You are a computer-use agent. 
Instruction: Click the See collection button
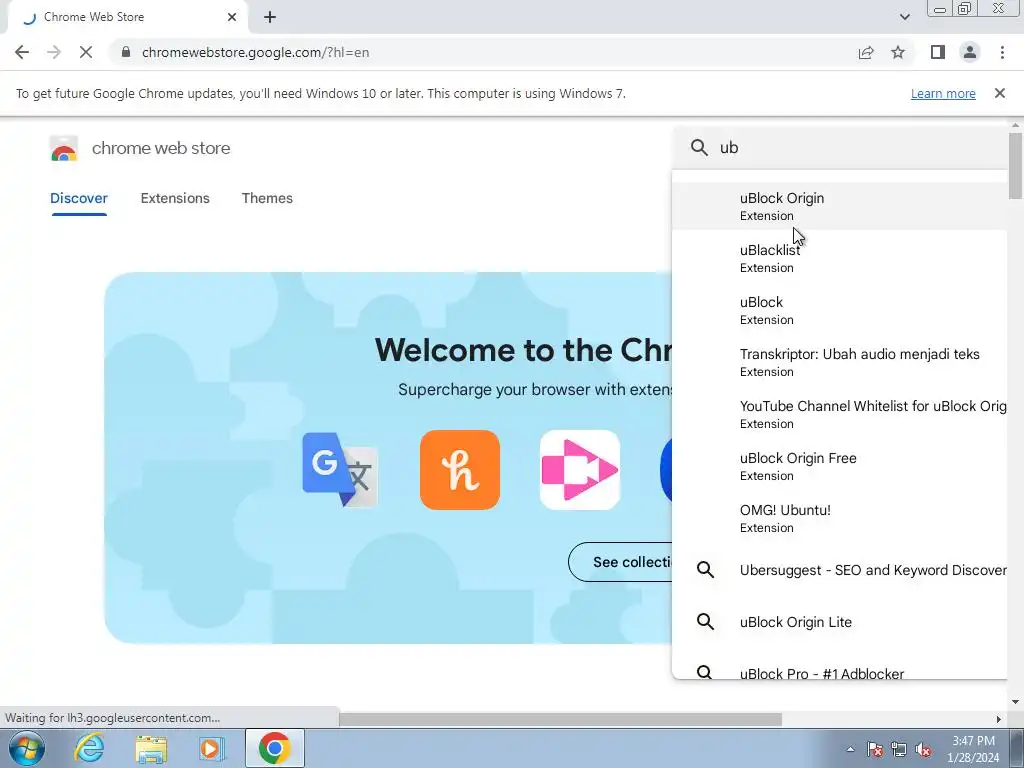pos(621,562)
